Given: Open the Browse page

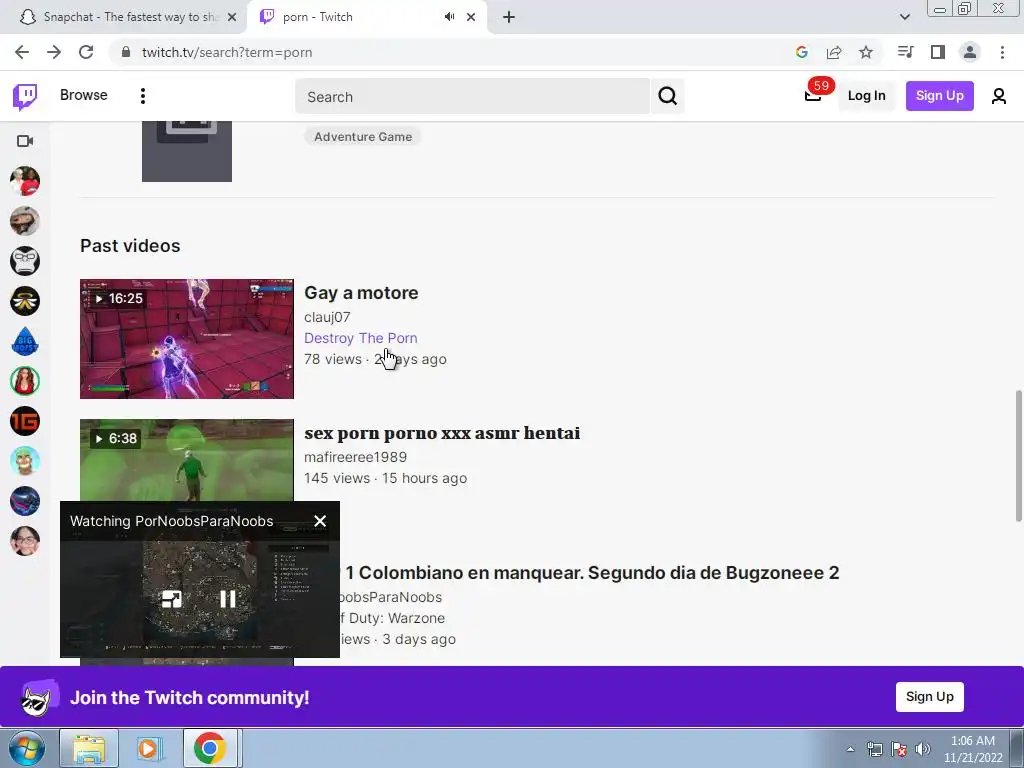Looking at the screenshot, I should (84, 95).
